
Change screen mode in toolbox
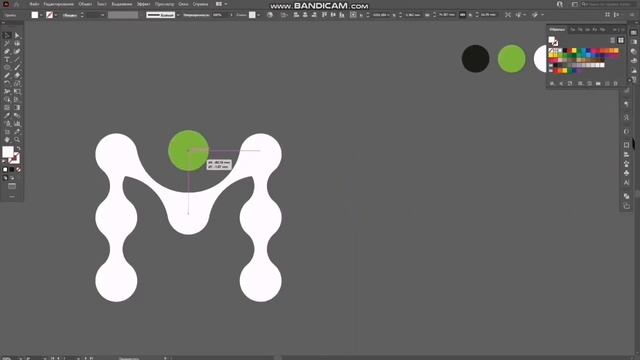pos(12,187)
